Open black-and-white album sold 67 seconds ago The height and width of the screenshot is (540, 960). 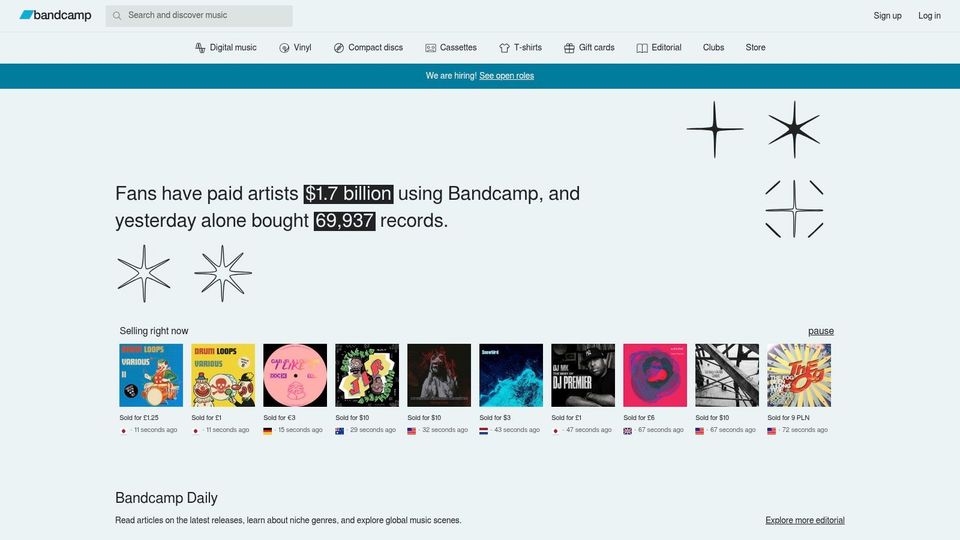click(727, 375)
